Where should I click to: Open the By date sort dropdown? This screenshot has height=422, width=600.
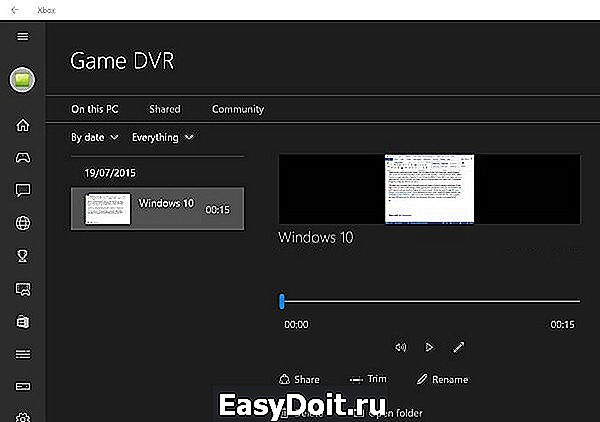(x=95, y=137)
